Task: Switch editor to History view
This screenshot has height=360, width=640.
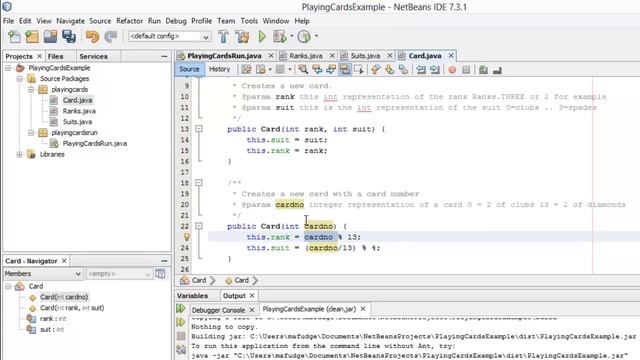Action: (220, 69)
